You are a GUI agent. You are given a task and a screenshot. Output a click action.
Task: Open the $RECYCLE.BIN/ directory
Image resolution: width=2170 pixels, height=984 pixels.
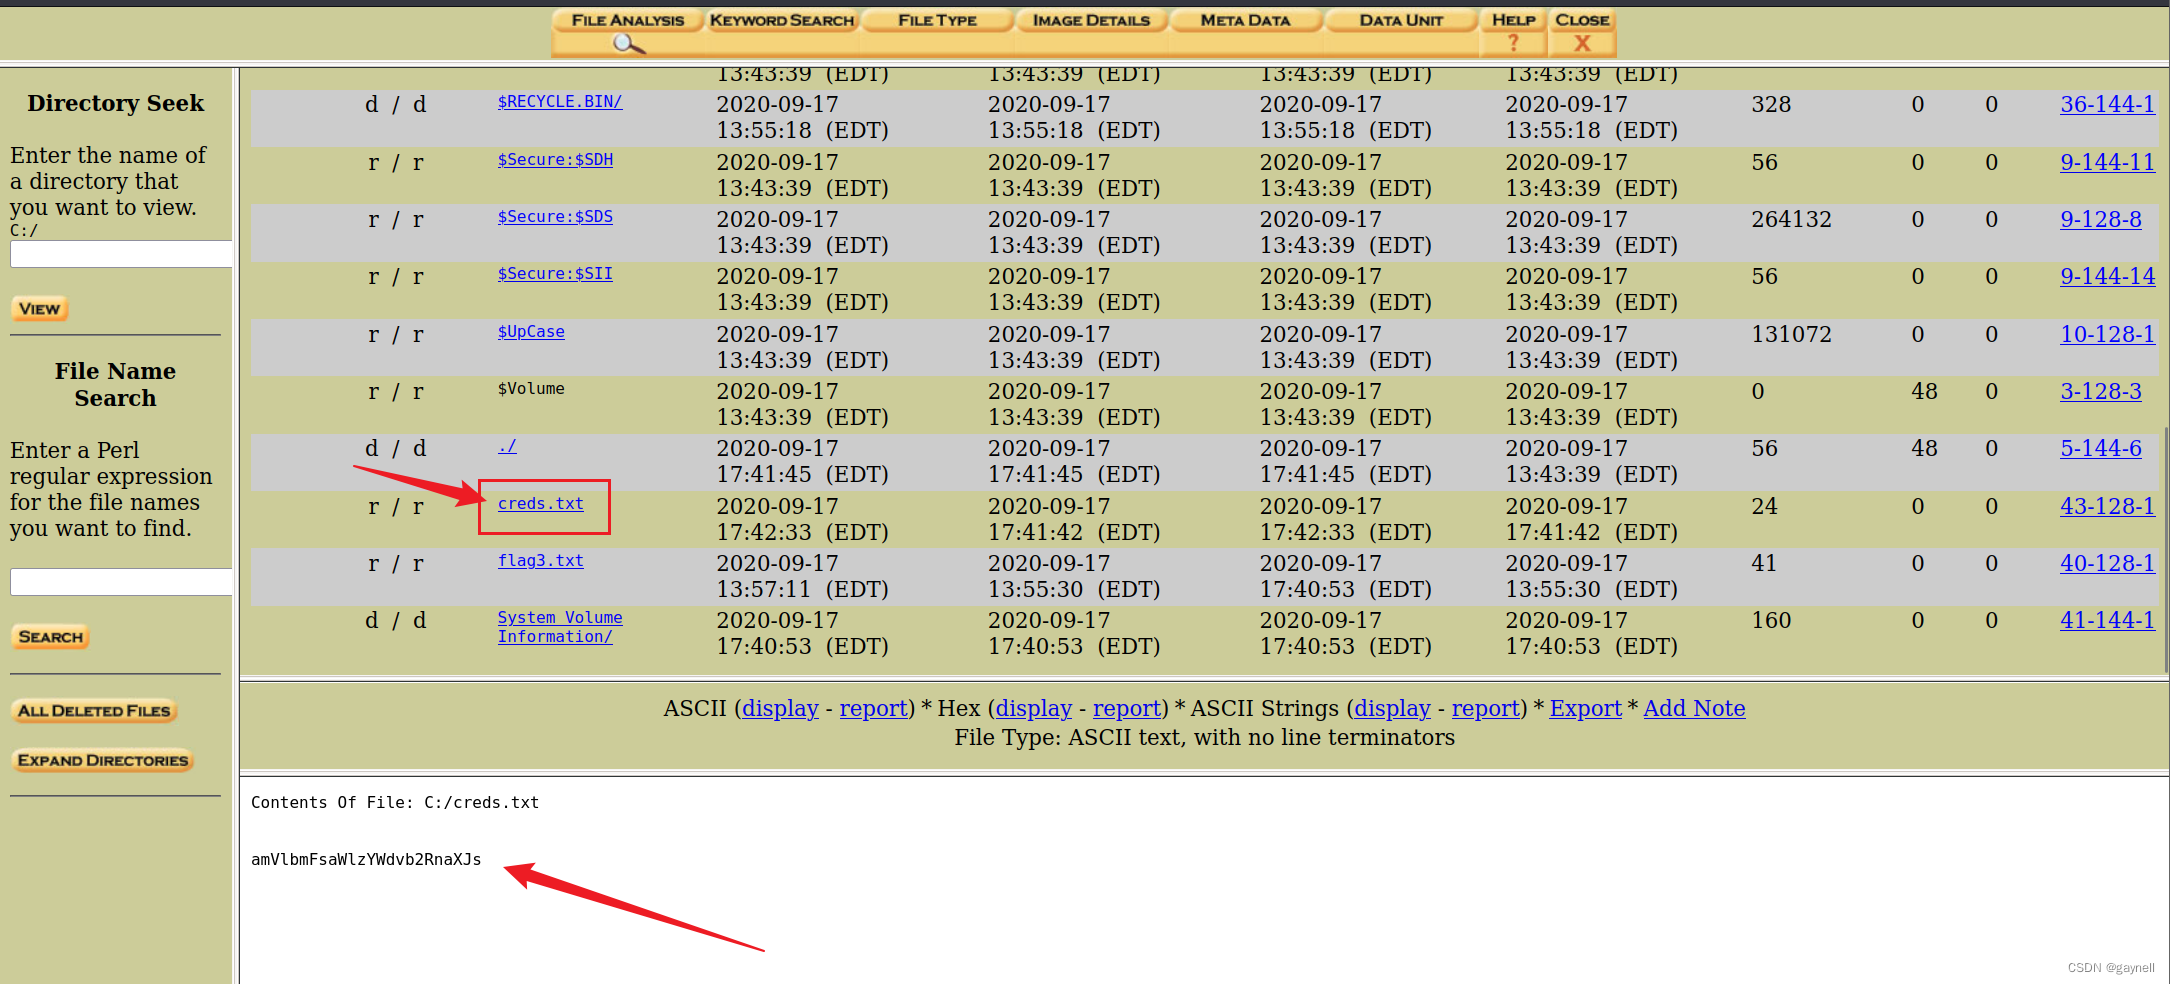tap(560, 102)
